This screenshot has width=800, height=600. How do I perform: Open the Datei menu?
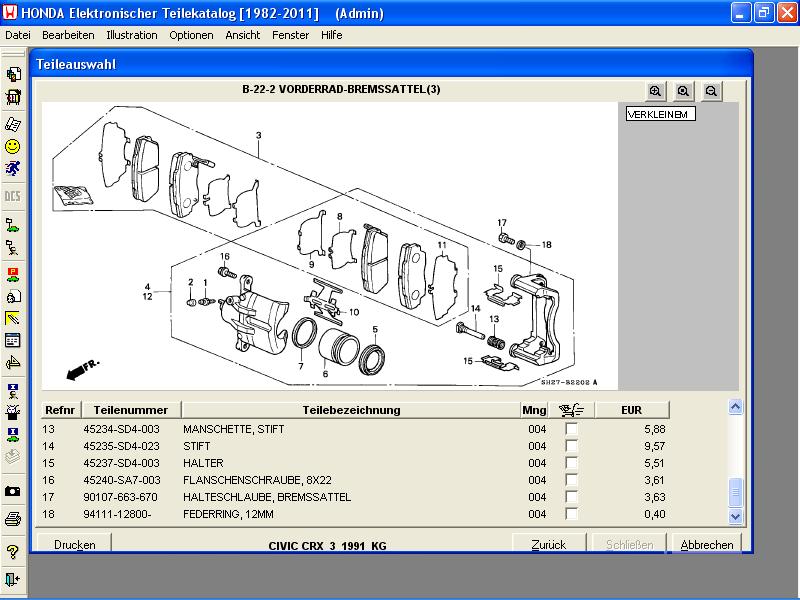[x=18, y=35]
